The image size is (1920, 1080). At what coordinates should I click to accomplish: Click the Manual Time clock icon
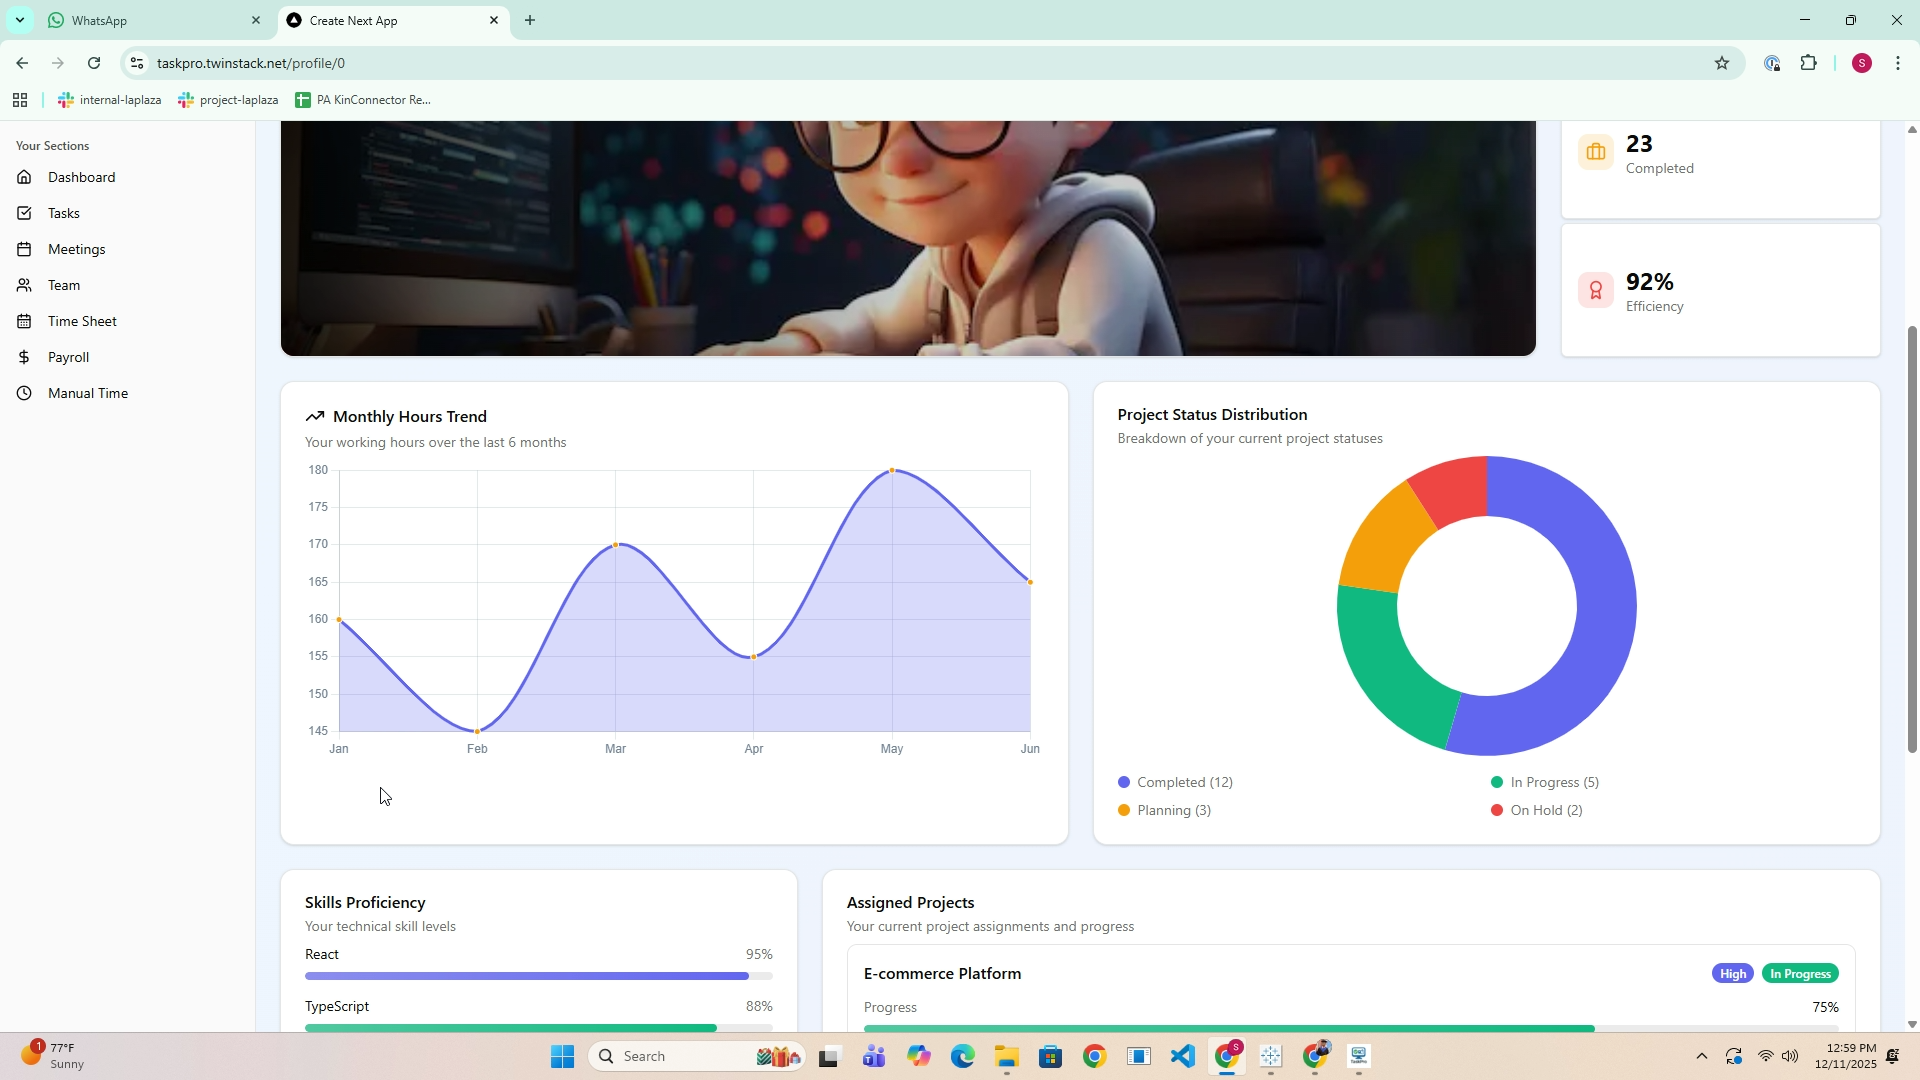(x=25, y=393)
